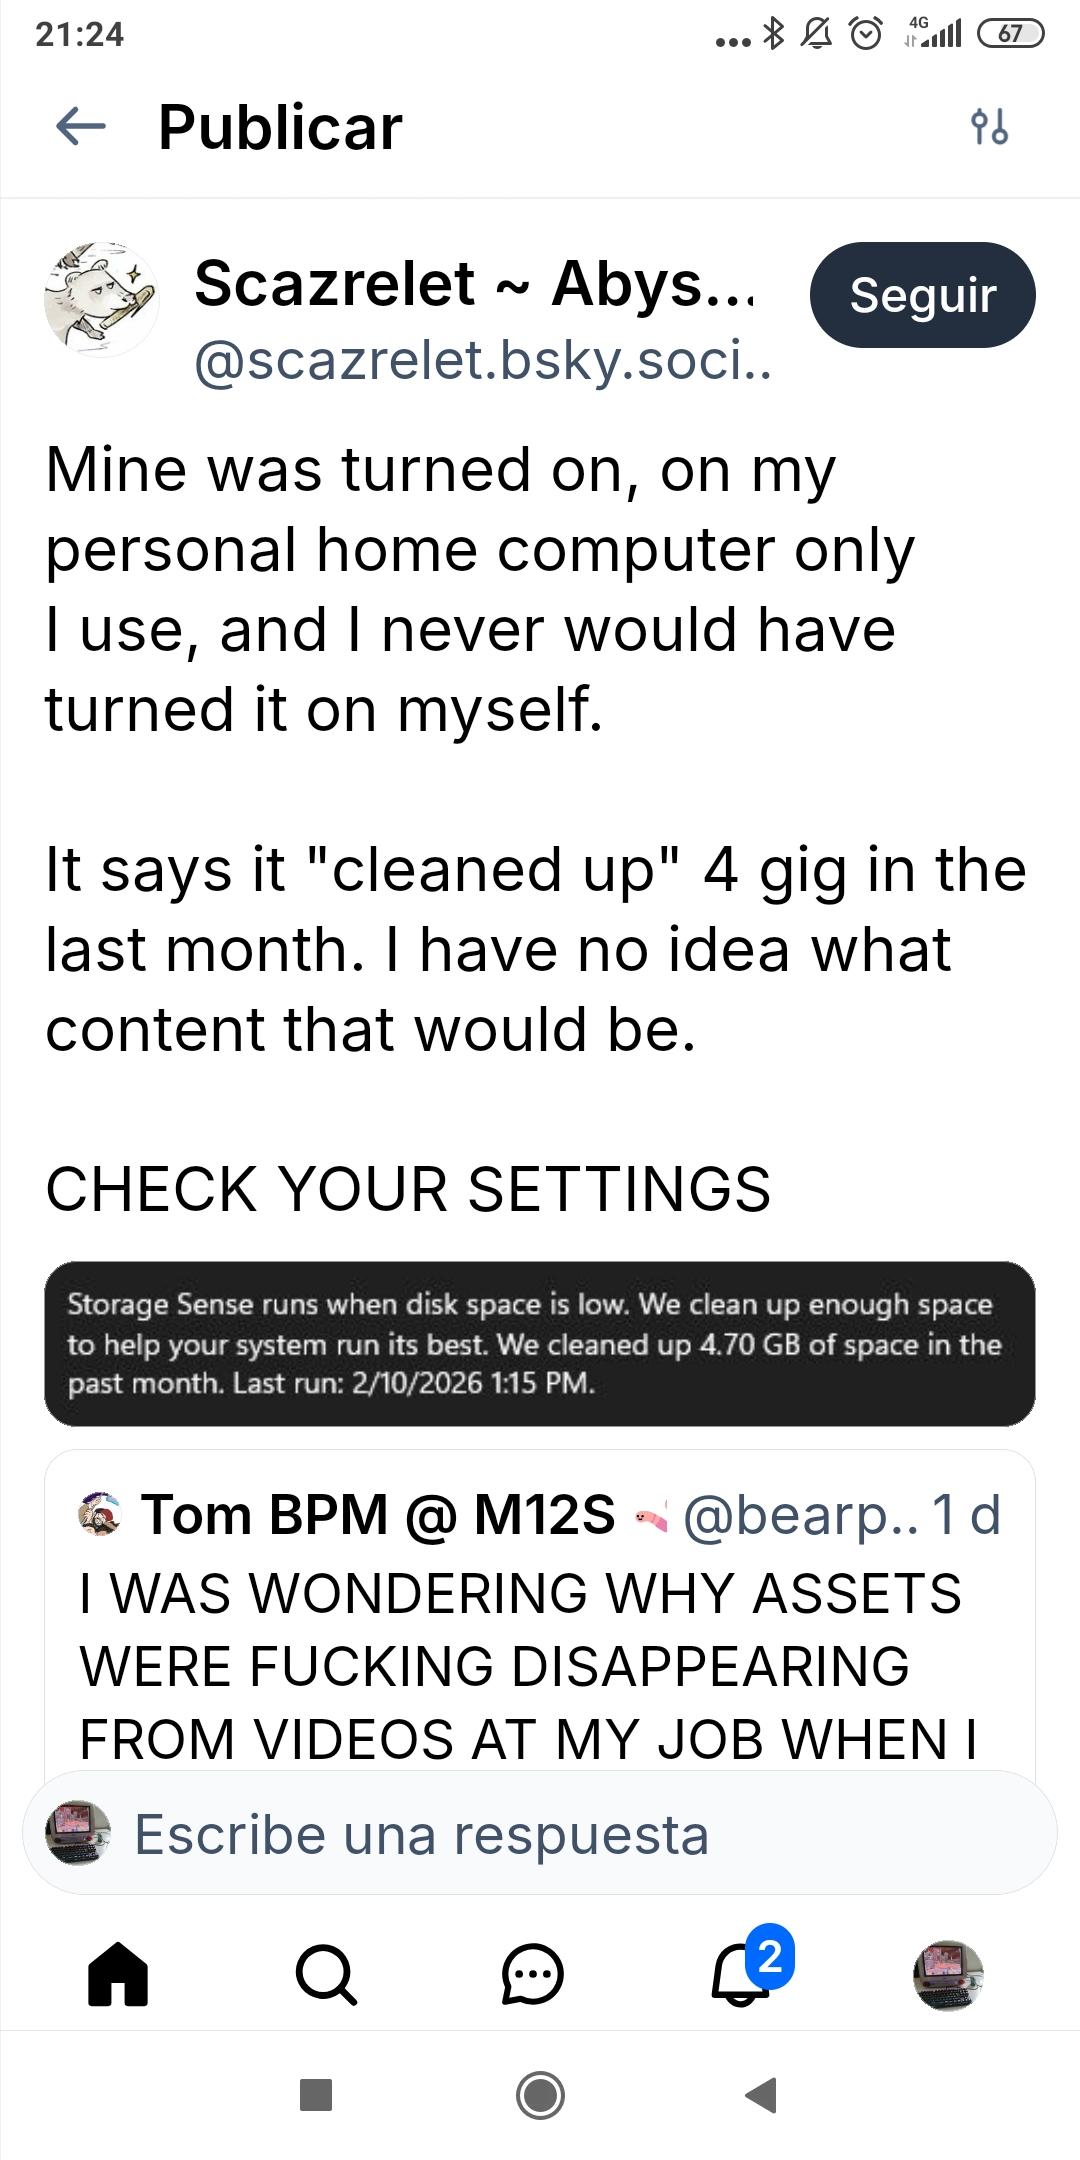Open the Scazrelet display name
This screenshot has height=2160, width=1080.
[x=474, y=284]
